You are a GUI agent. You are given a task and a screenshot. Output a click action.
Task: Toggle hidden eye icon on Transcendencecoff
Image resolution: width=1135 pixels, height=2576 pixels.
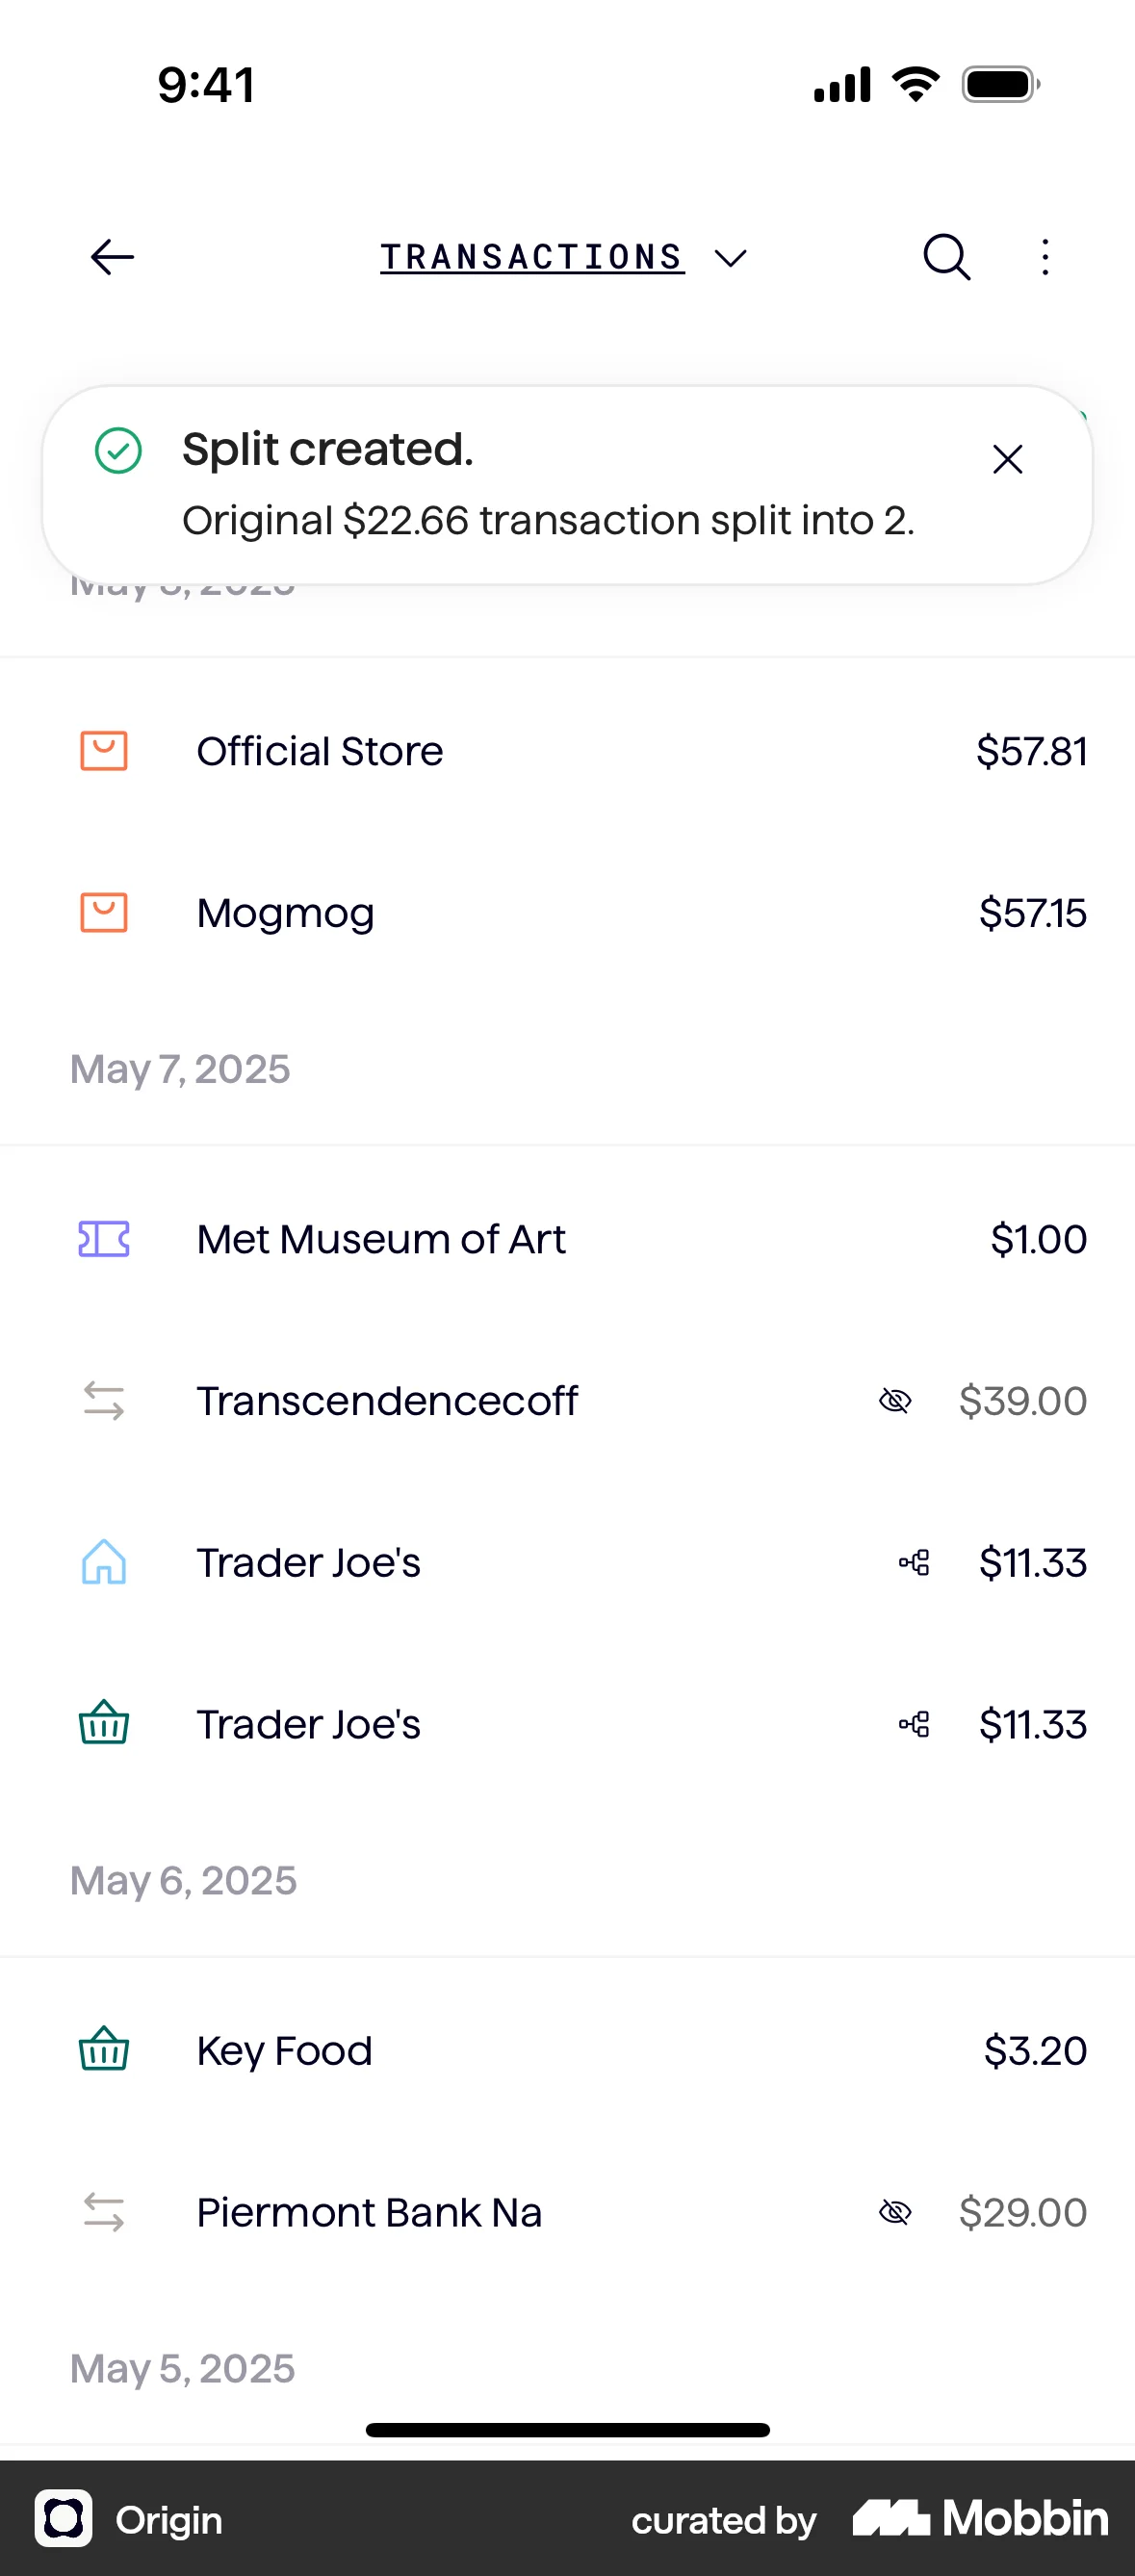coord(895,1401)
